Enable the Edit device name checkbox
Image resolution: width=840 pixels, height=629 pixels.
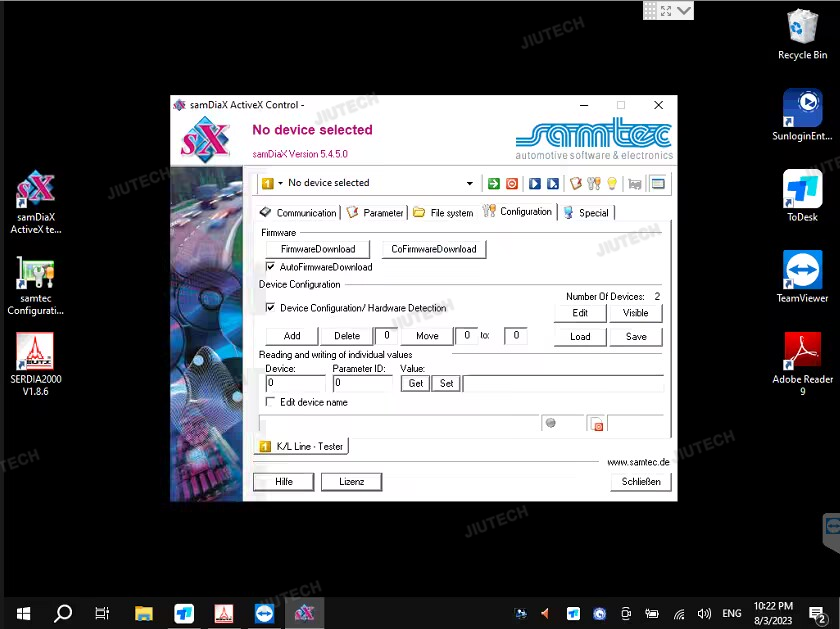[271, 402]
